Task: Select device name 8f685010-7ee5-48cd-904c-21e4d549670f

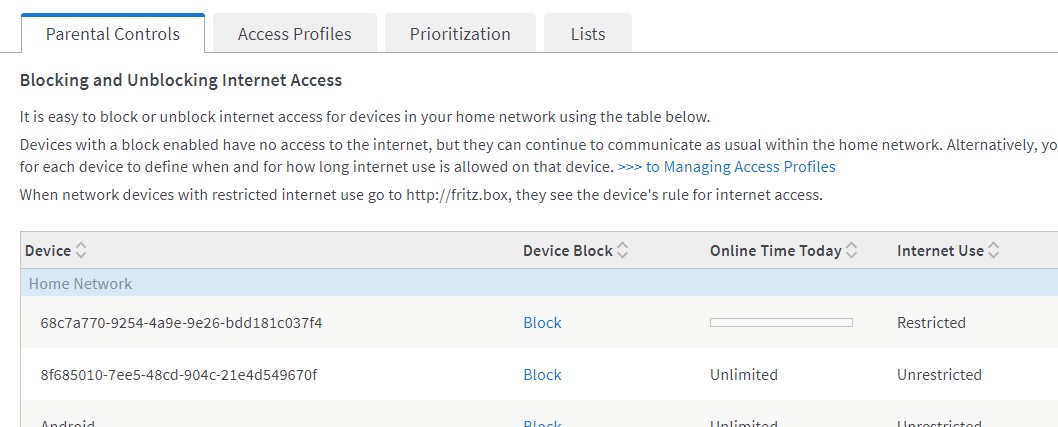Action: 179,375
